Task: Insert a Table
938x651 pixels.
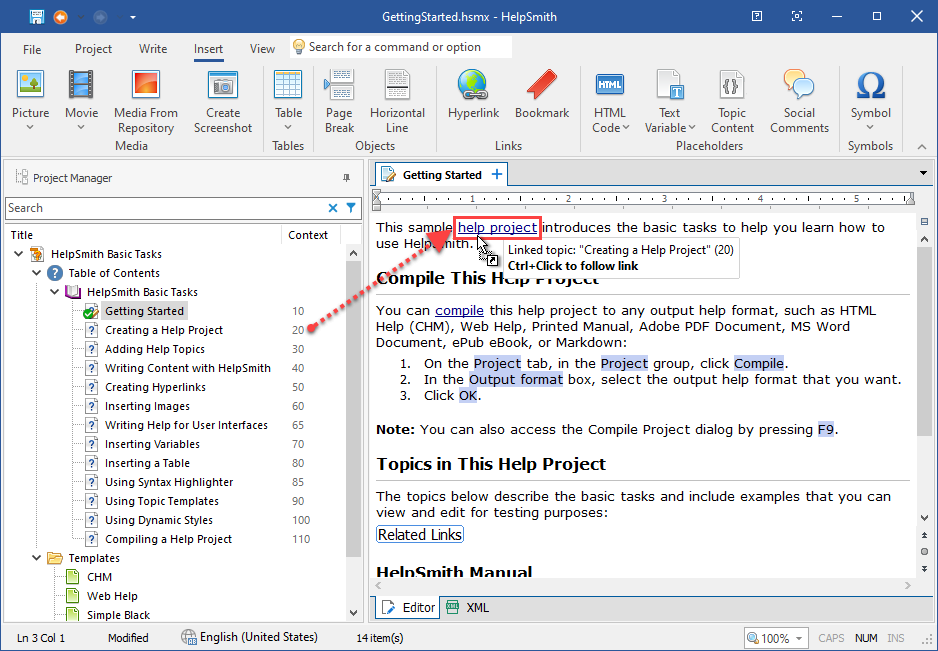Action: tap(288, 99)
